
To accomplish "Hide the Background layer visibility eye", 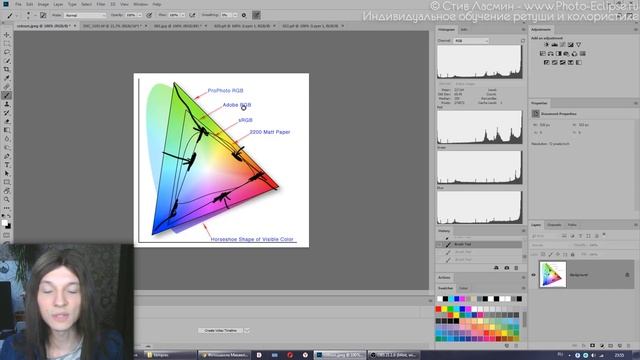I will tap(533, 275).
